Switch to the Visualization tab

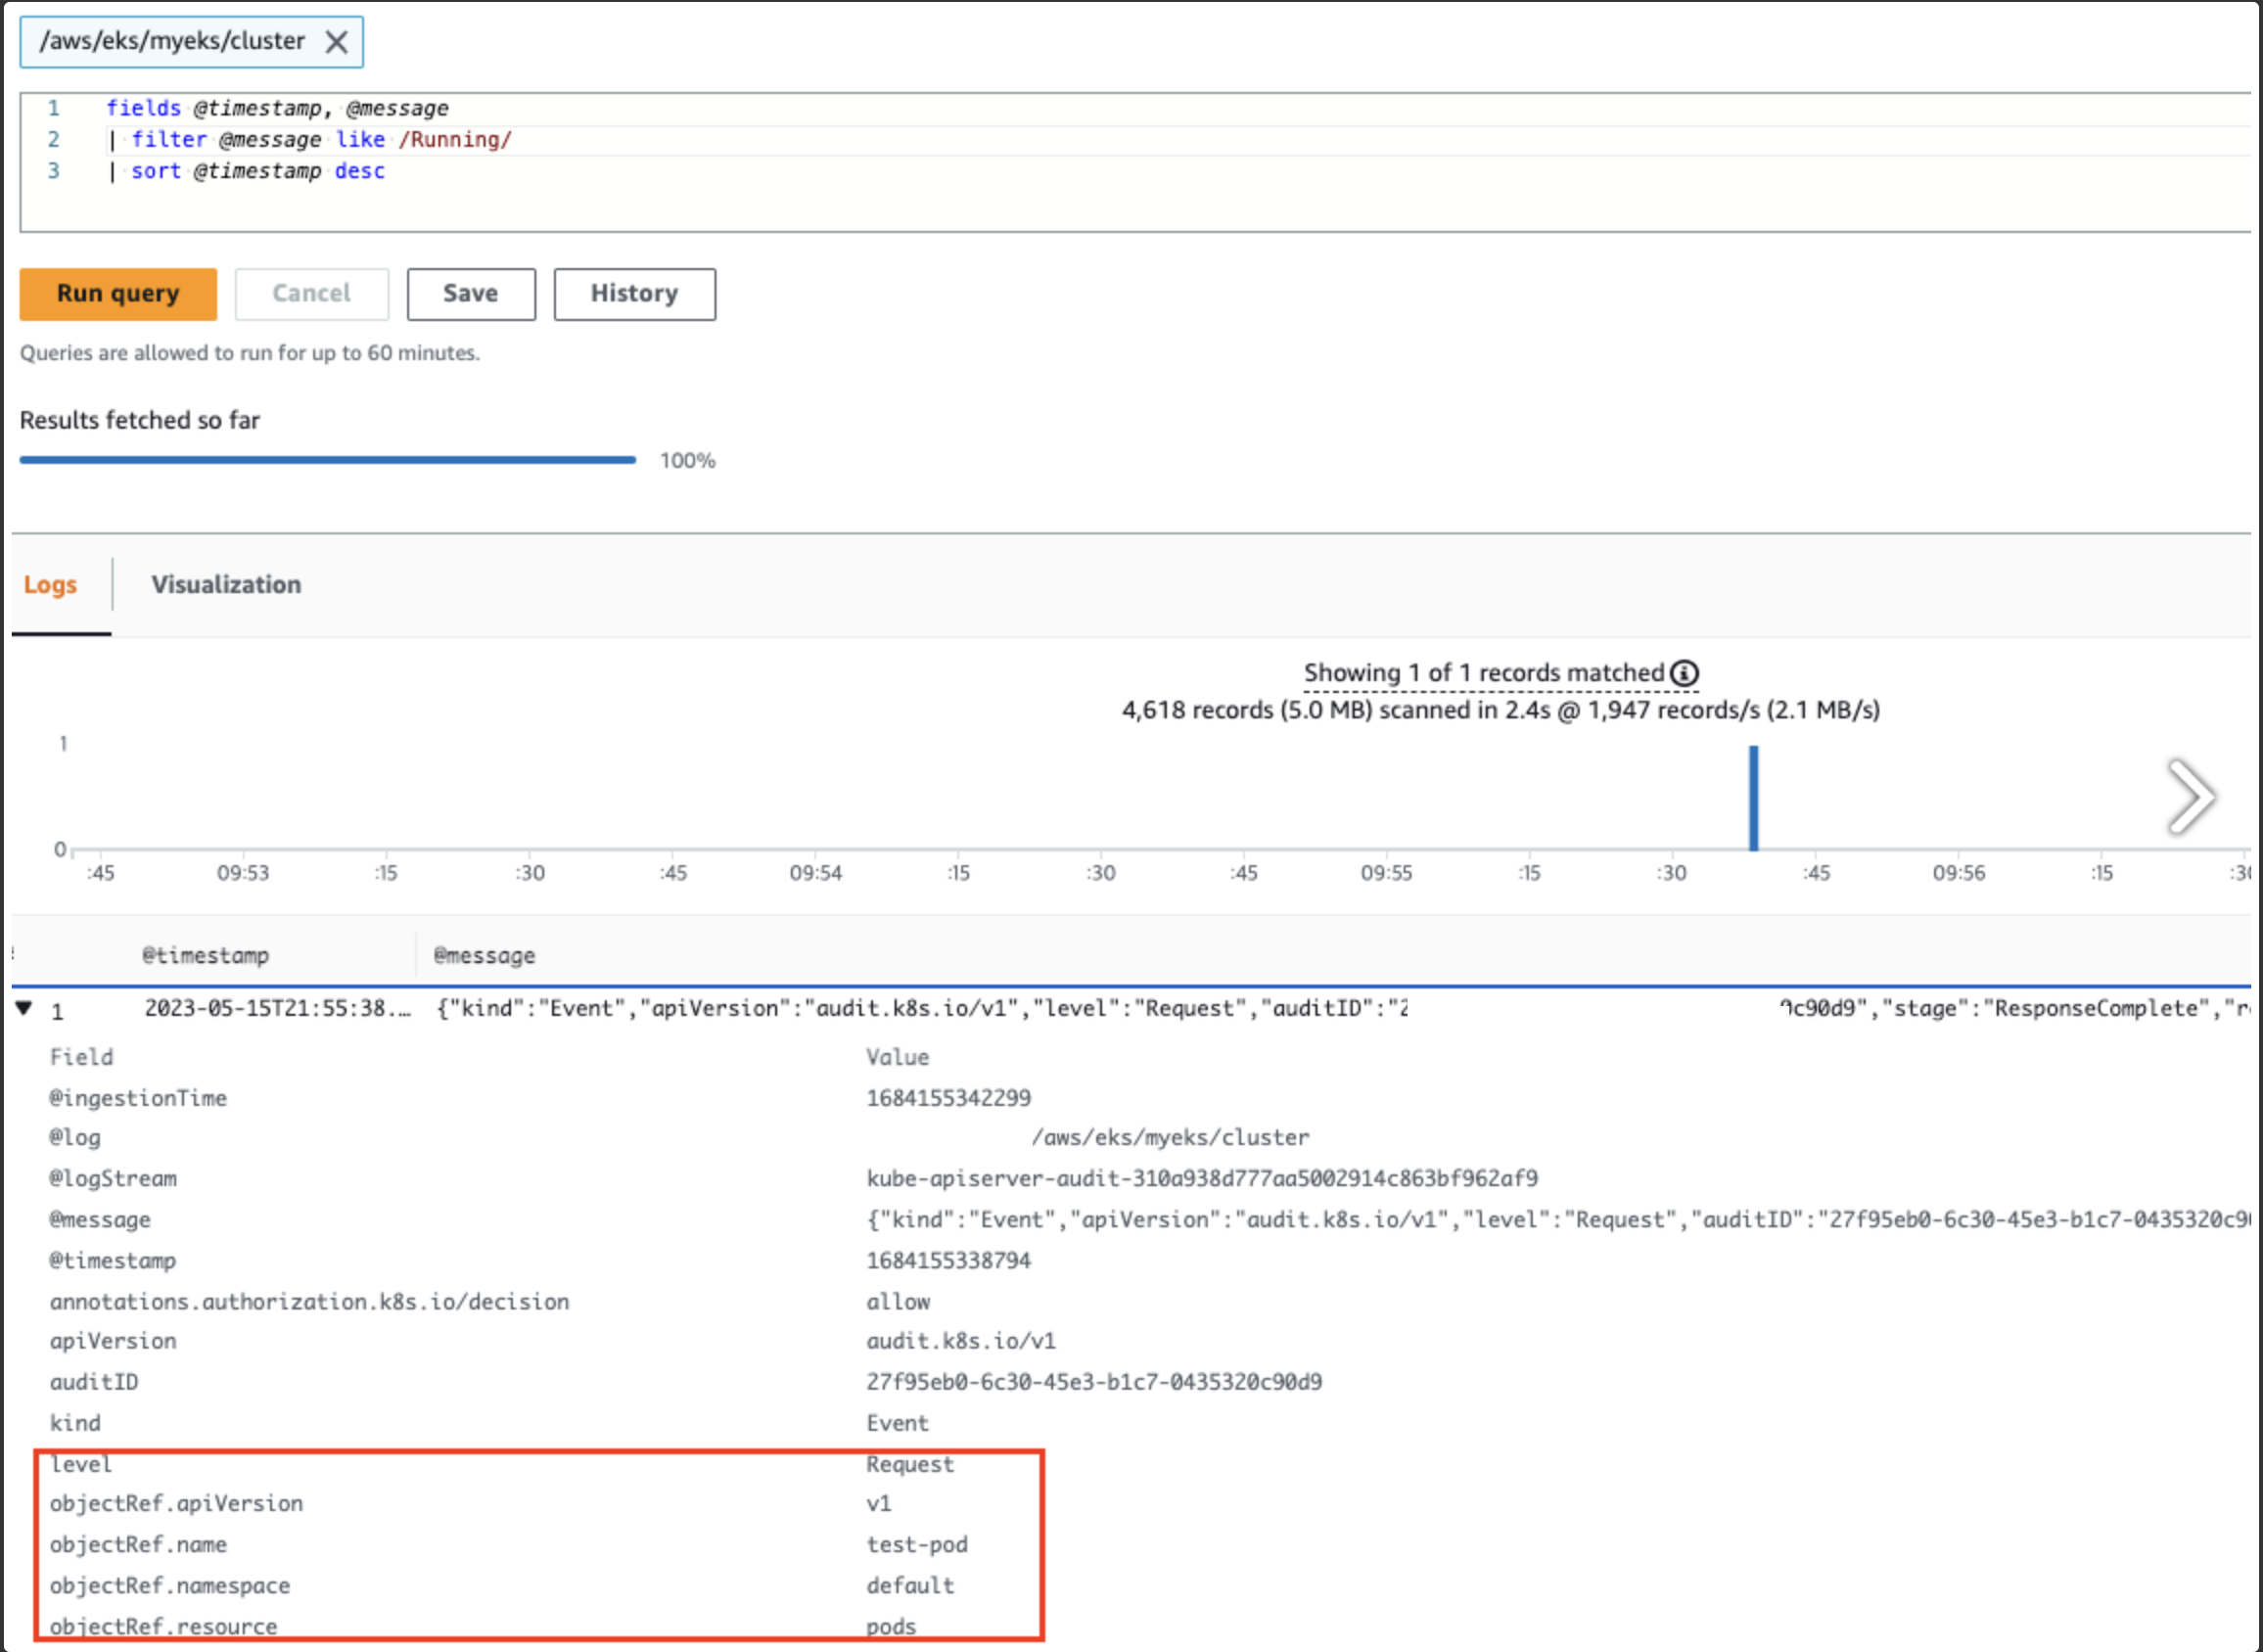[x=226, y=585]
